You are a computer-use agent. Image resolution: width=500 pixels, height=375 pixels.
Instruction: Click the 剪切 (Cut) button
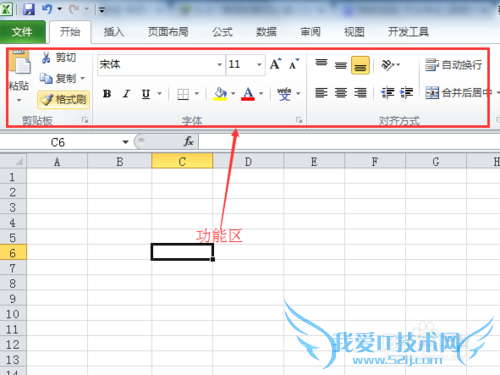pos(59,58)
